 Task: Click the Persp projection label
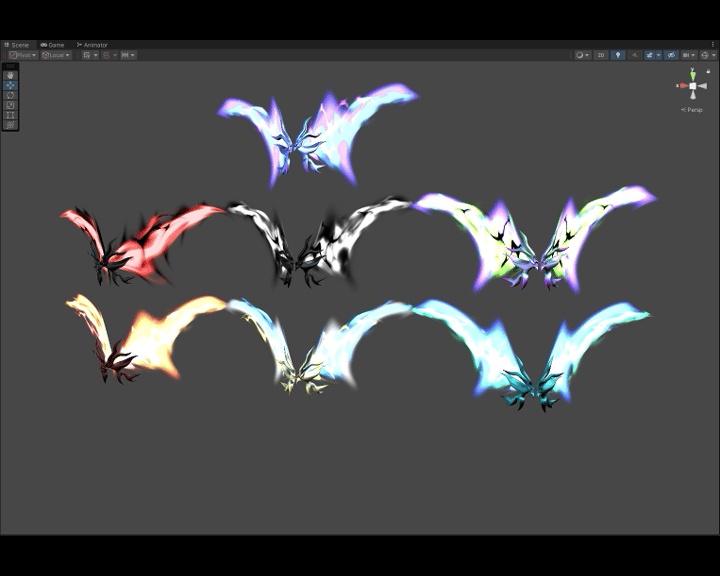[692, 110]
